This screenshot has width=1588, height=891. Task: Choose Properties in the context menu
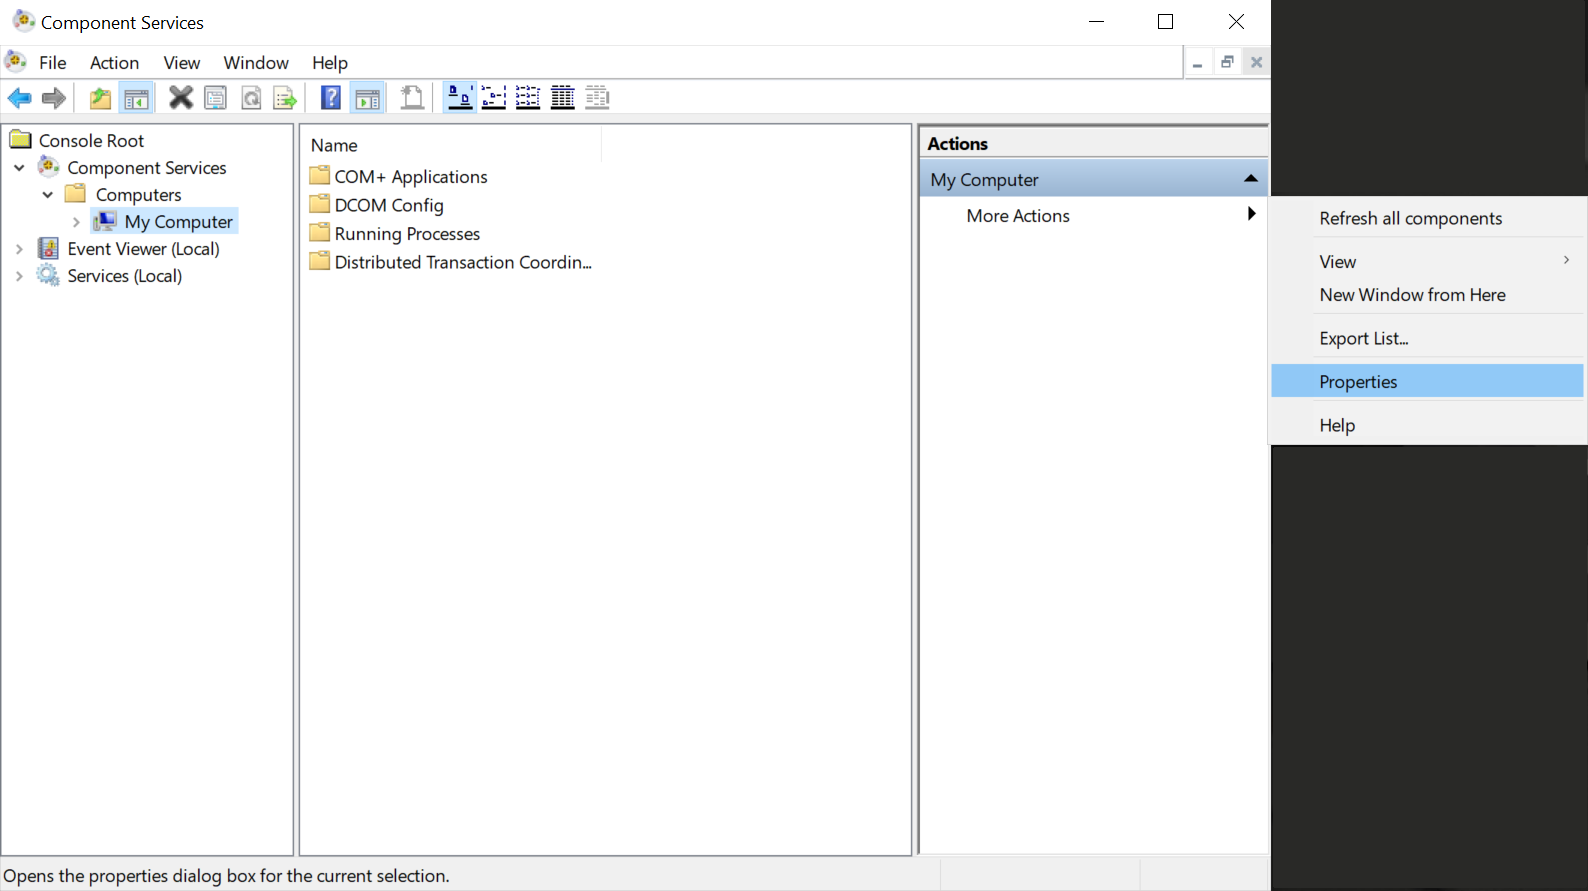click(x=1427, y=381)
